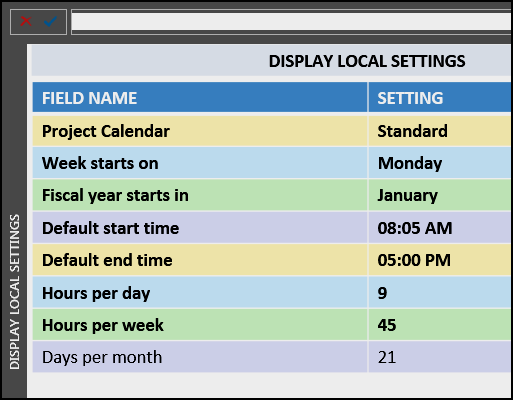Click inside the formula entry bar
The width and height of the screenshot is (513, 400).
coord(292,22)
